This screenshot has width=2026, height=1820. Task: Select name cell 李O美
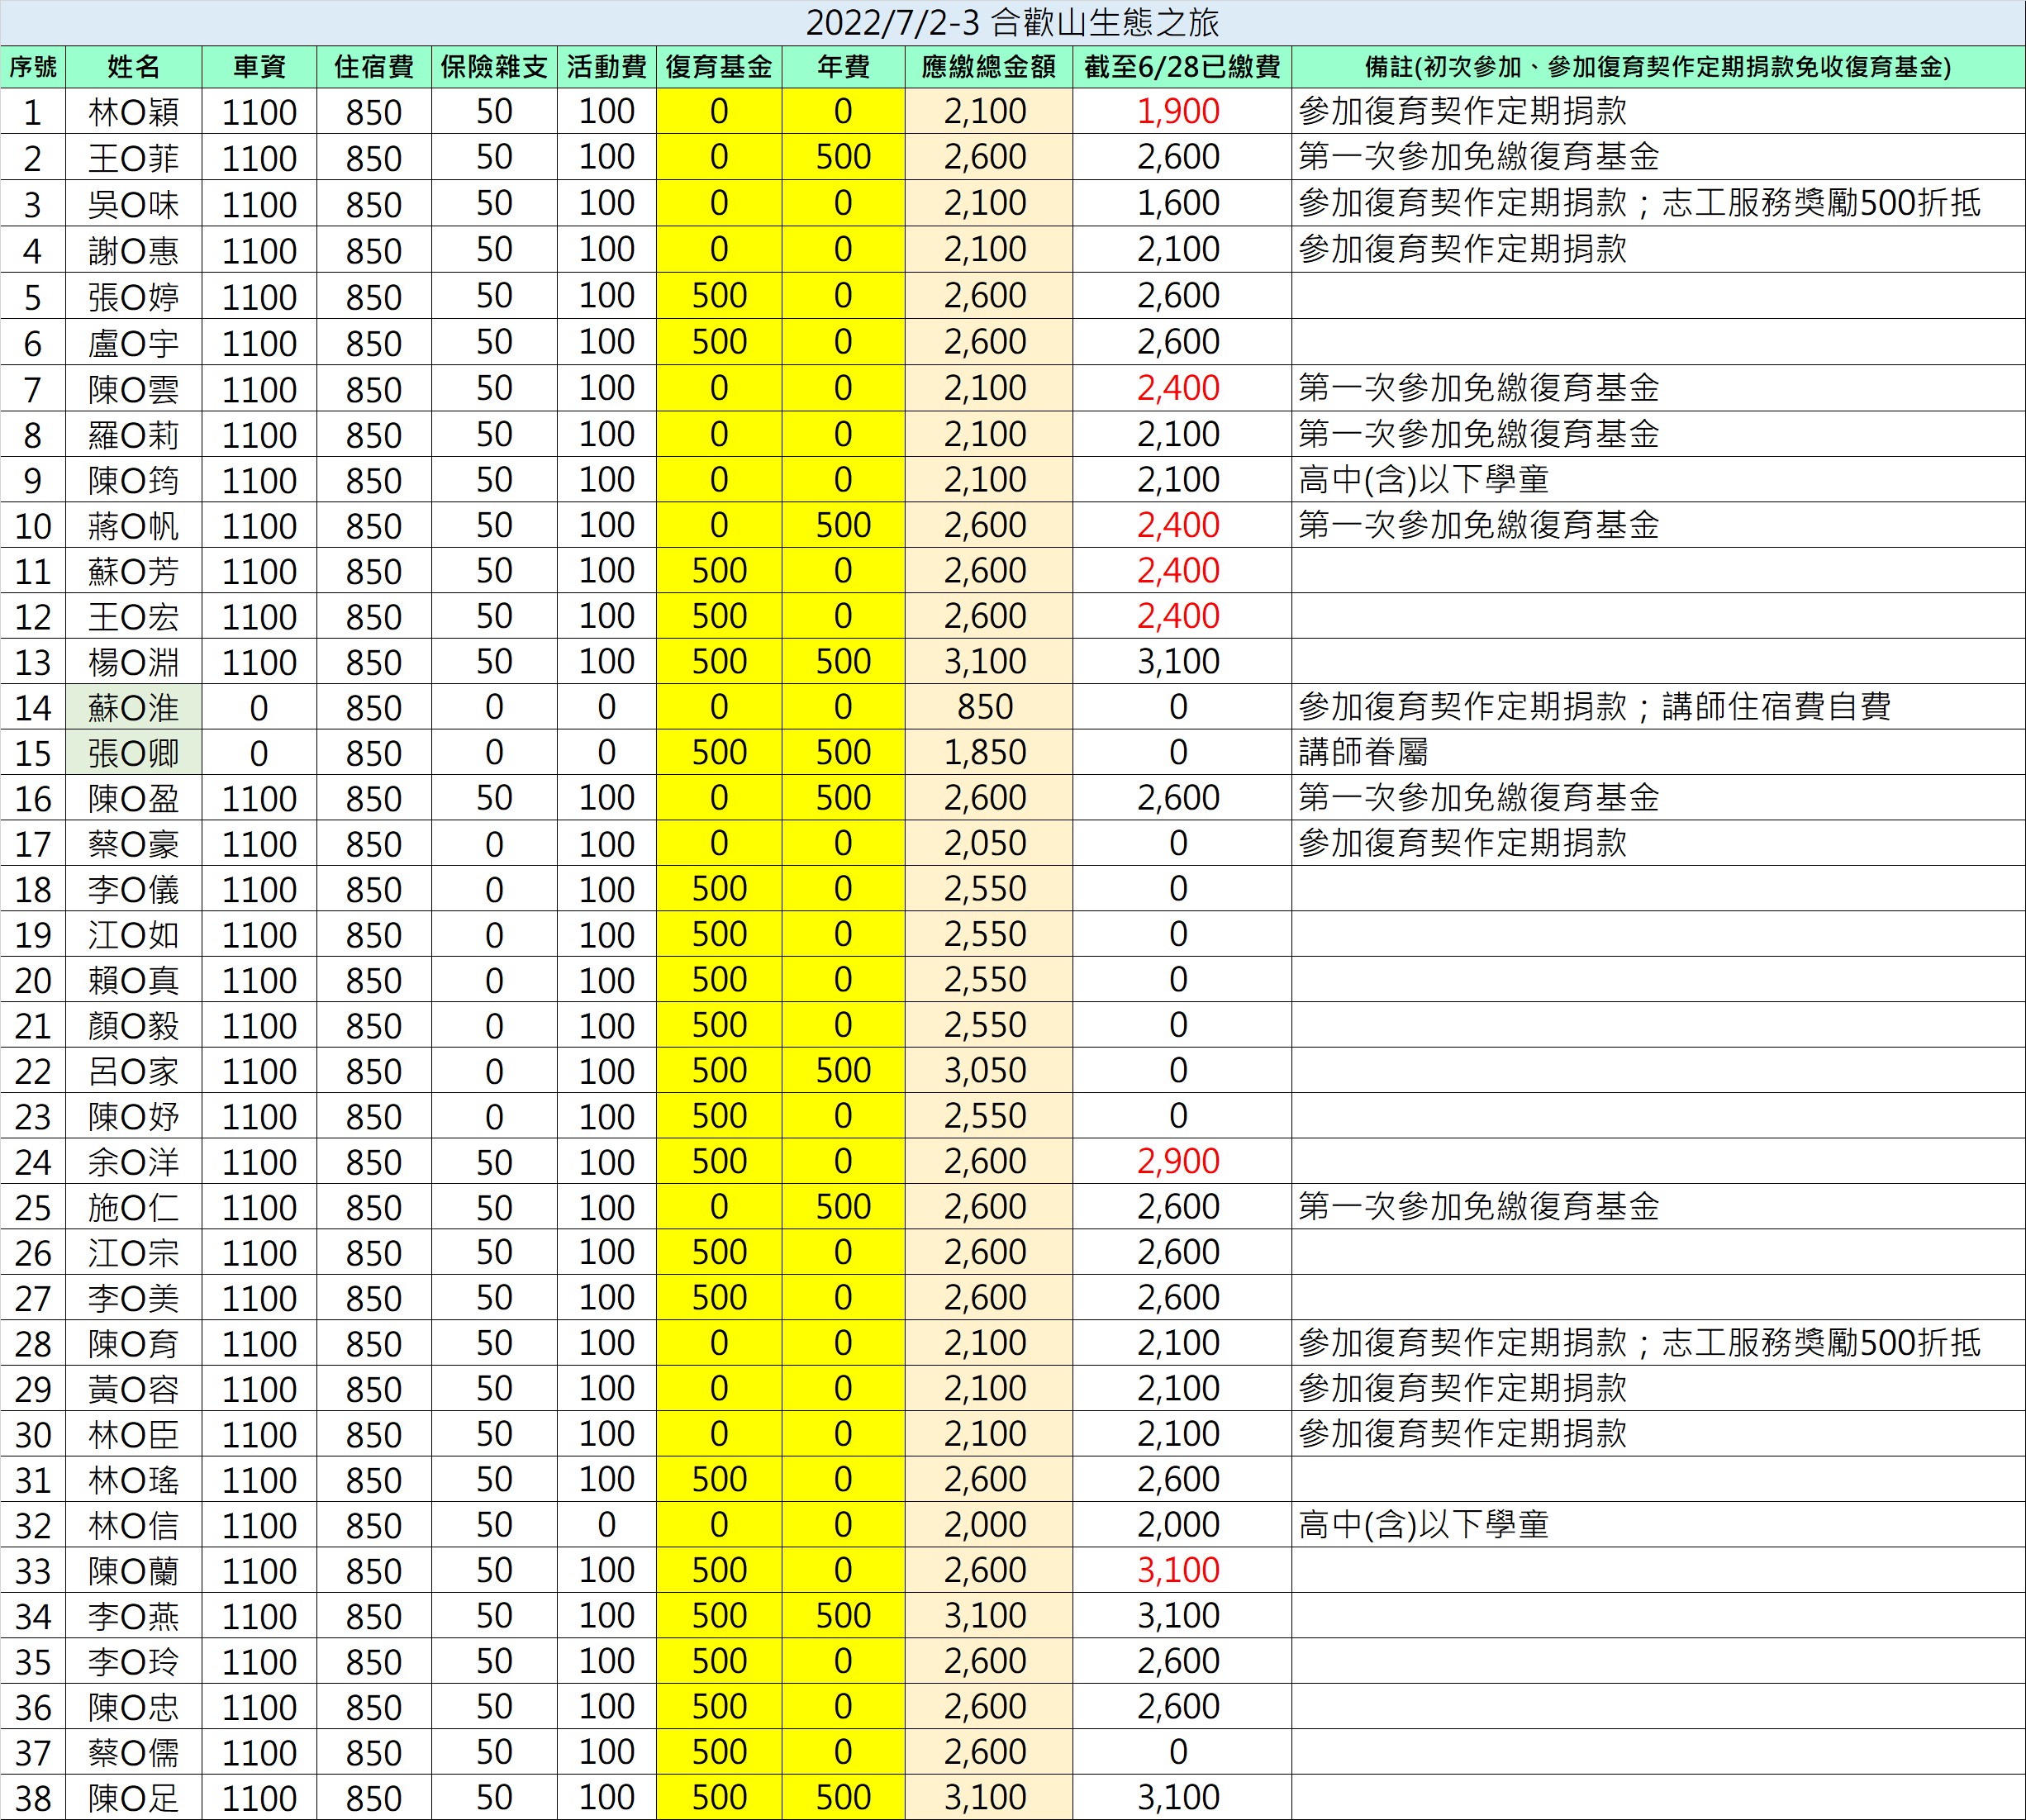pos(134,1298)
